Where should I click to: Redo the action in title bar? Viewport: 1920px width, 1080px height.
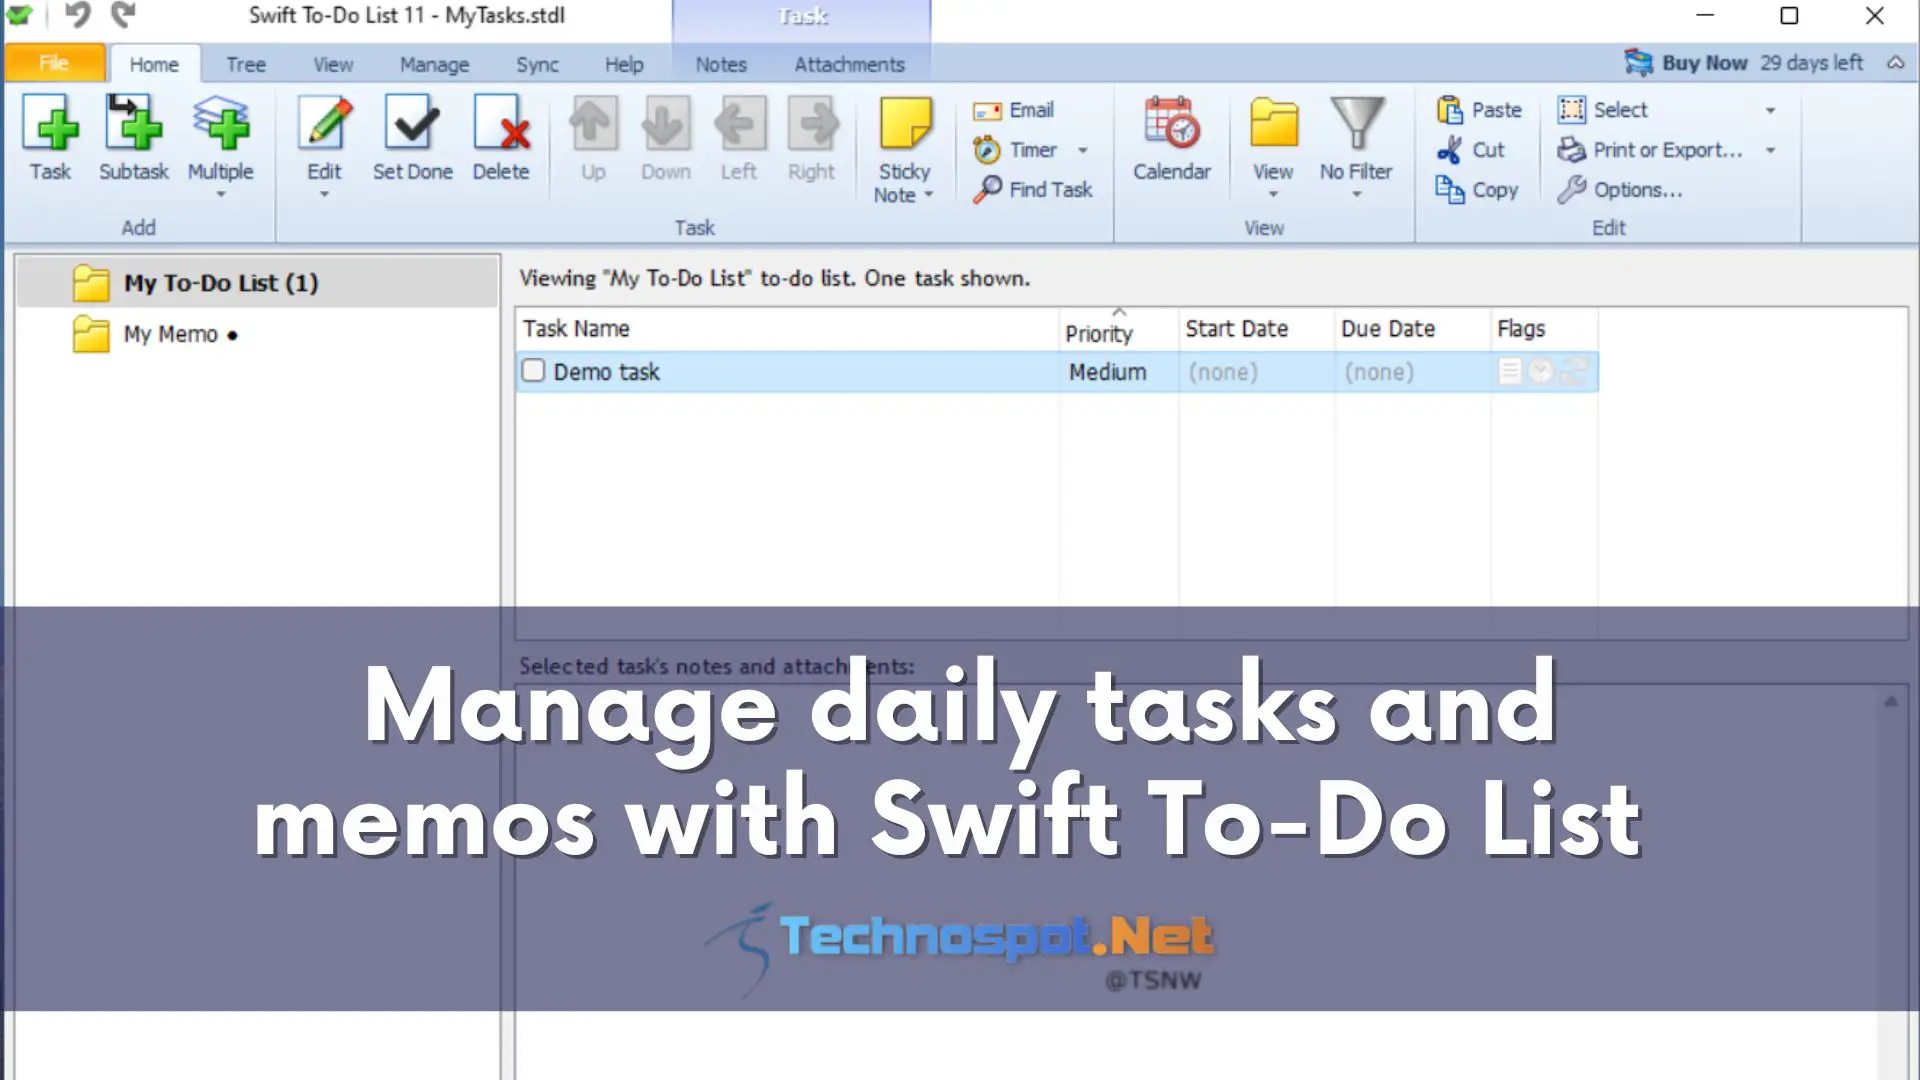(122, 15)
